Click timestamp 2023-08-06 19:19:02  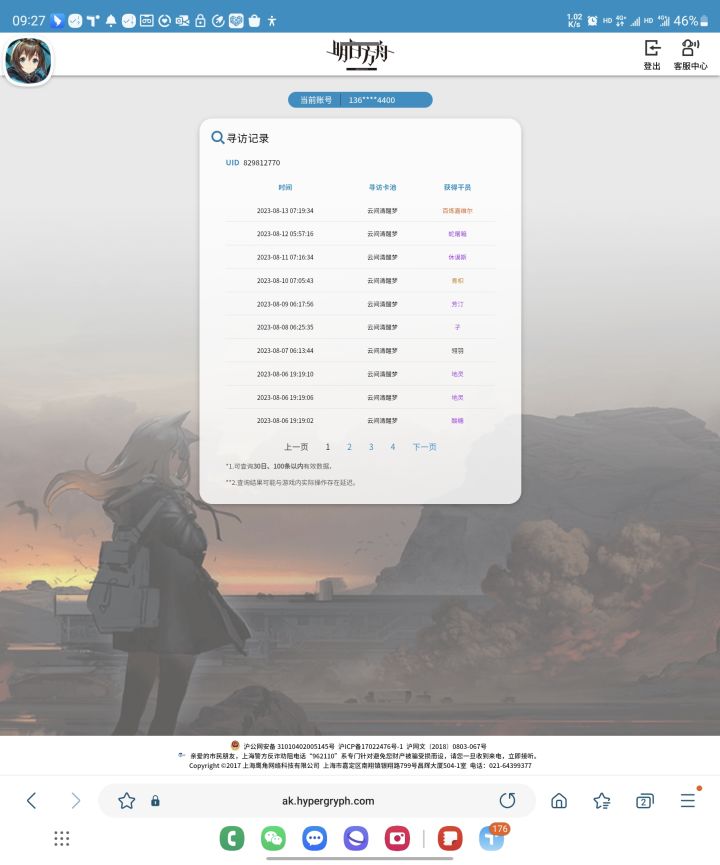tap(285, 420)
